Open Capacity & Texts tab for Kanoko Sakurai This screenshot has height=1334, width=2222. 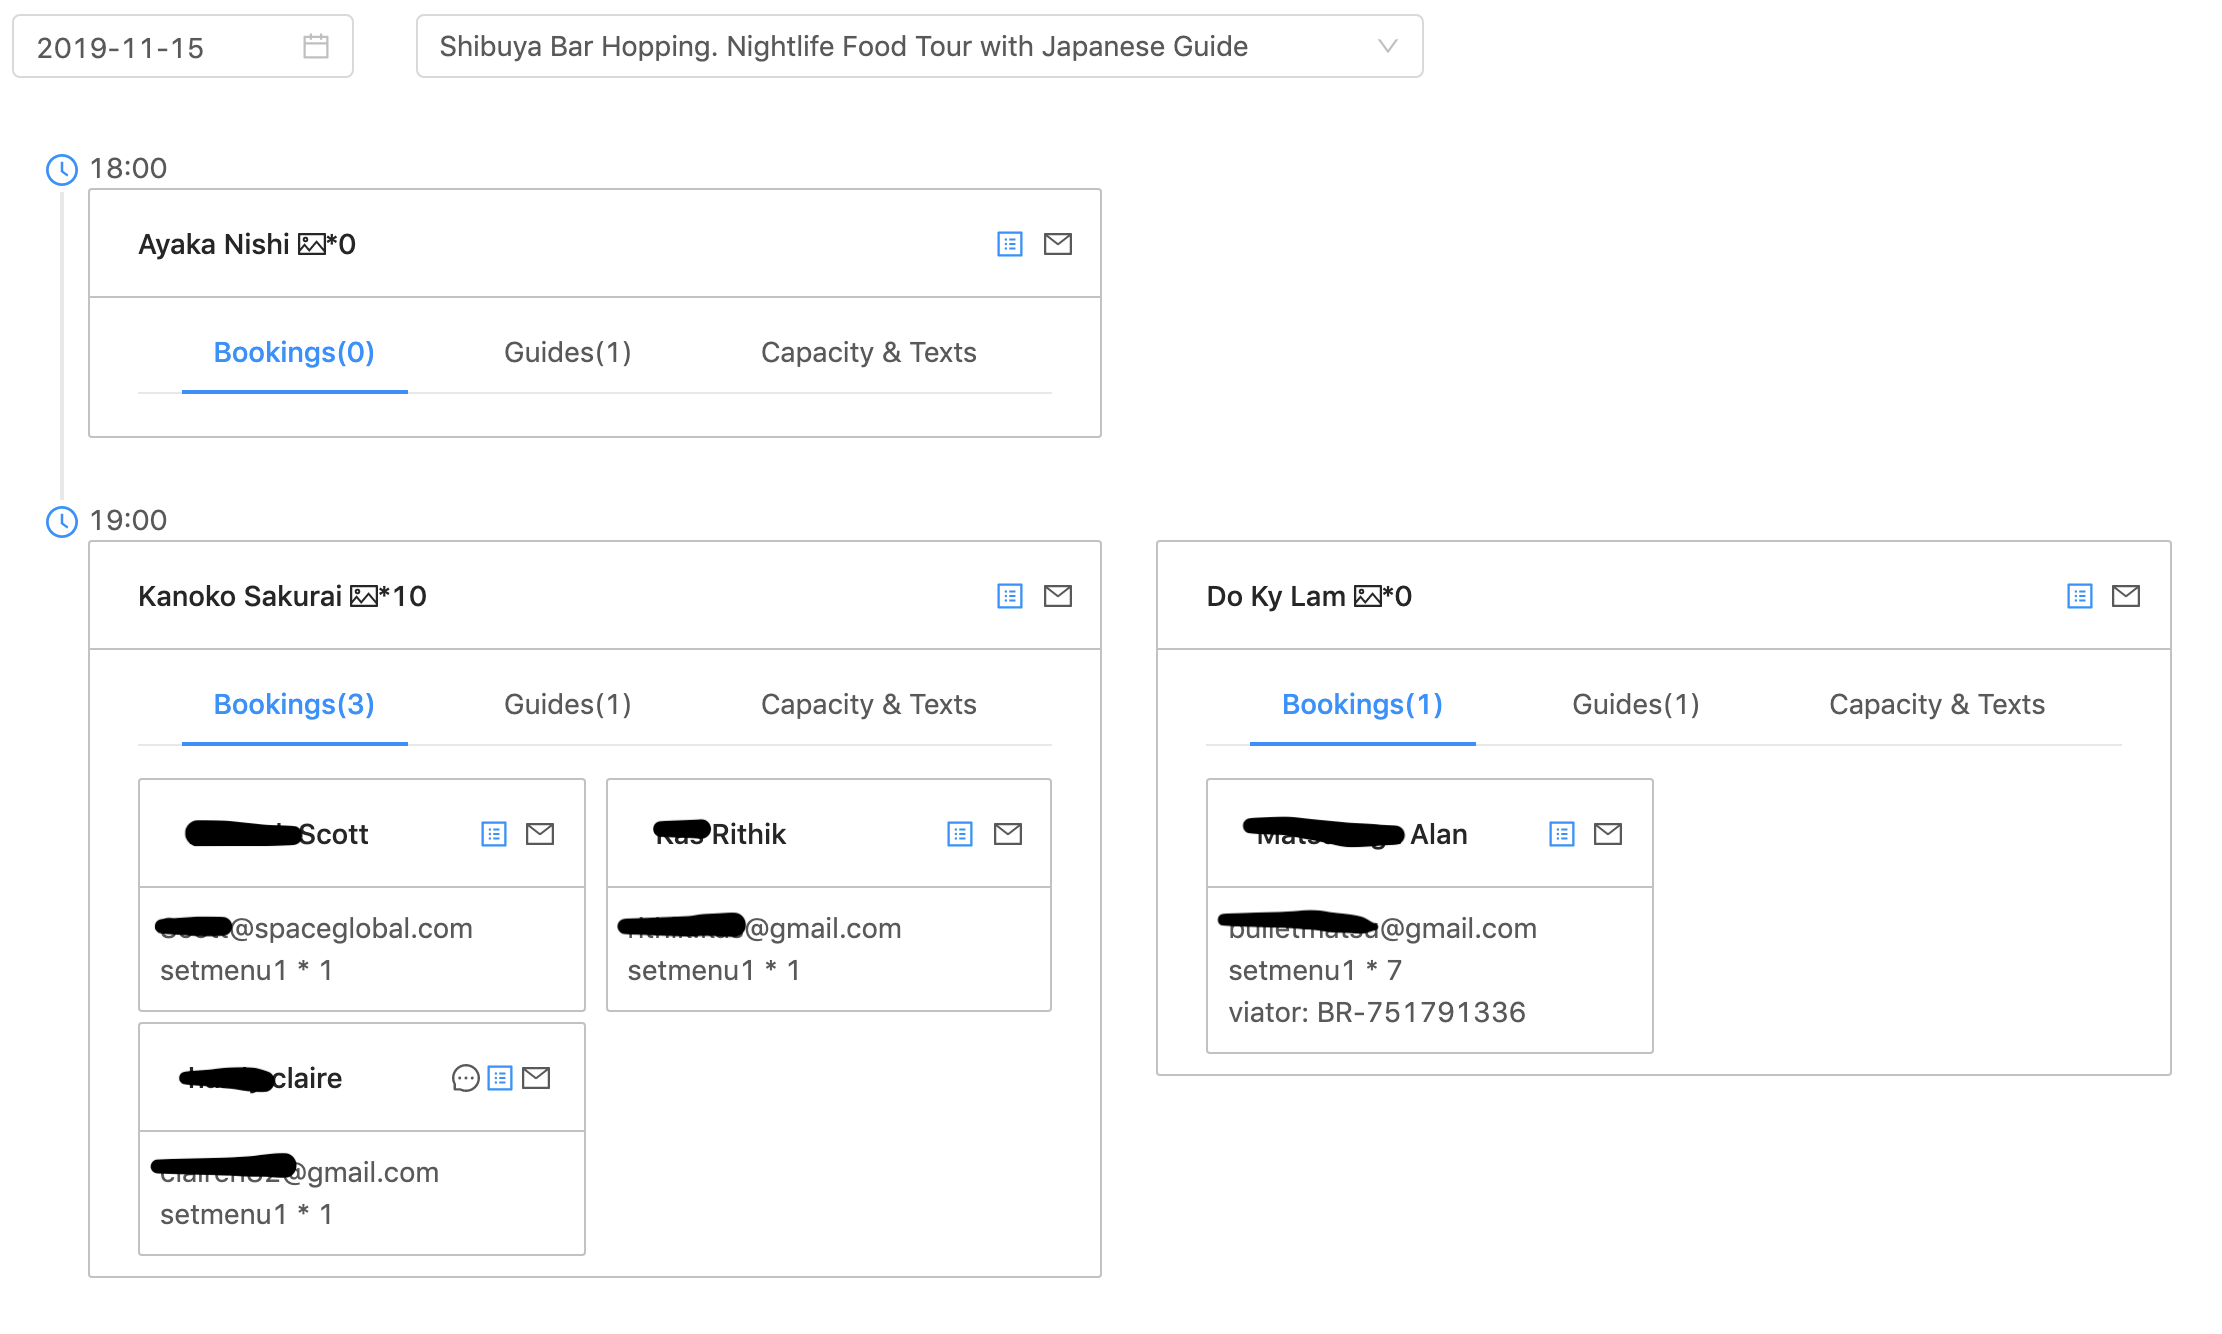click(x=868, y=704)
